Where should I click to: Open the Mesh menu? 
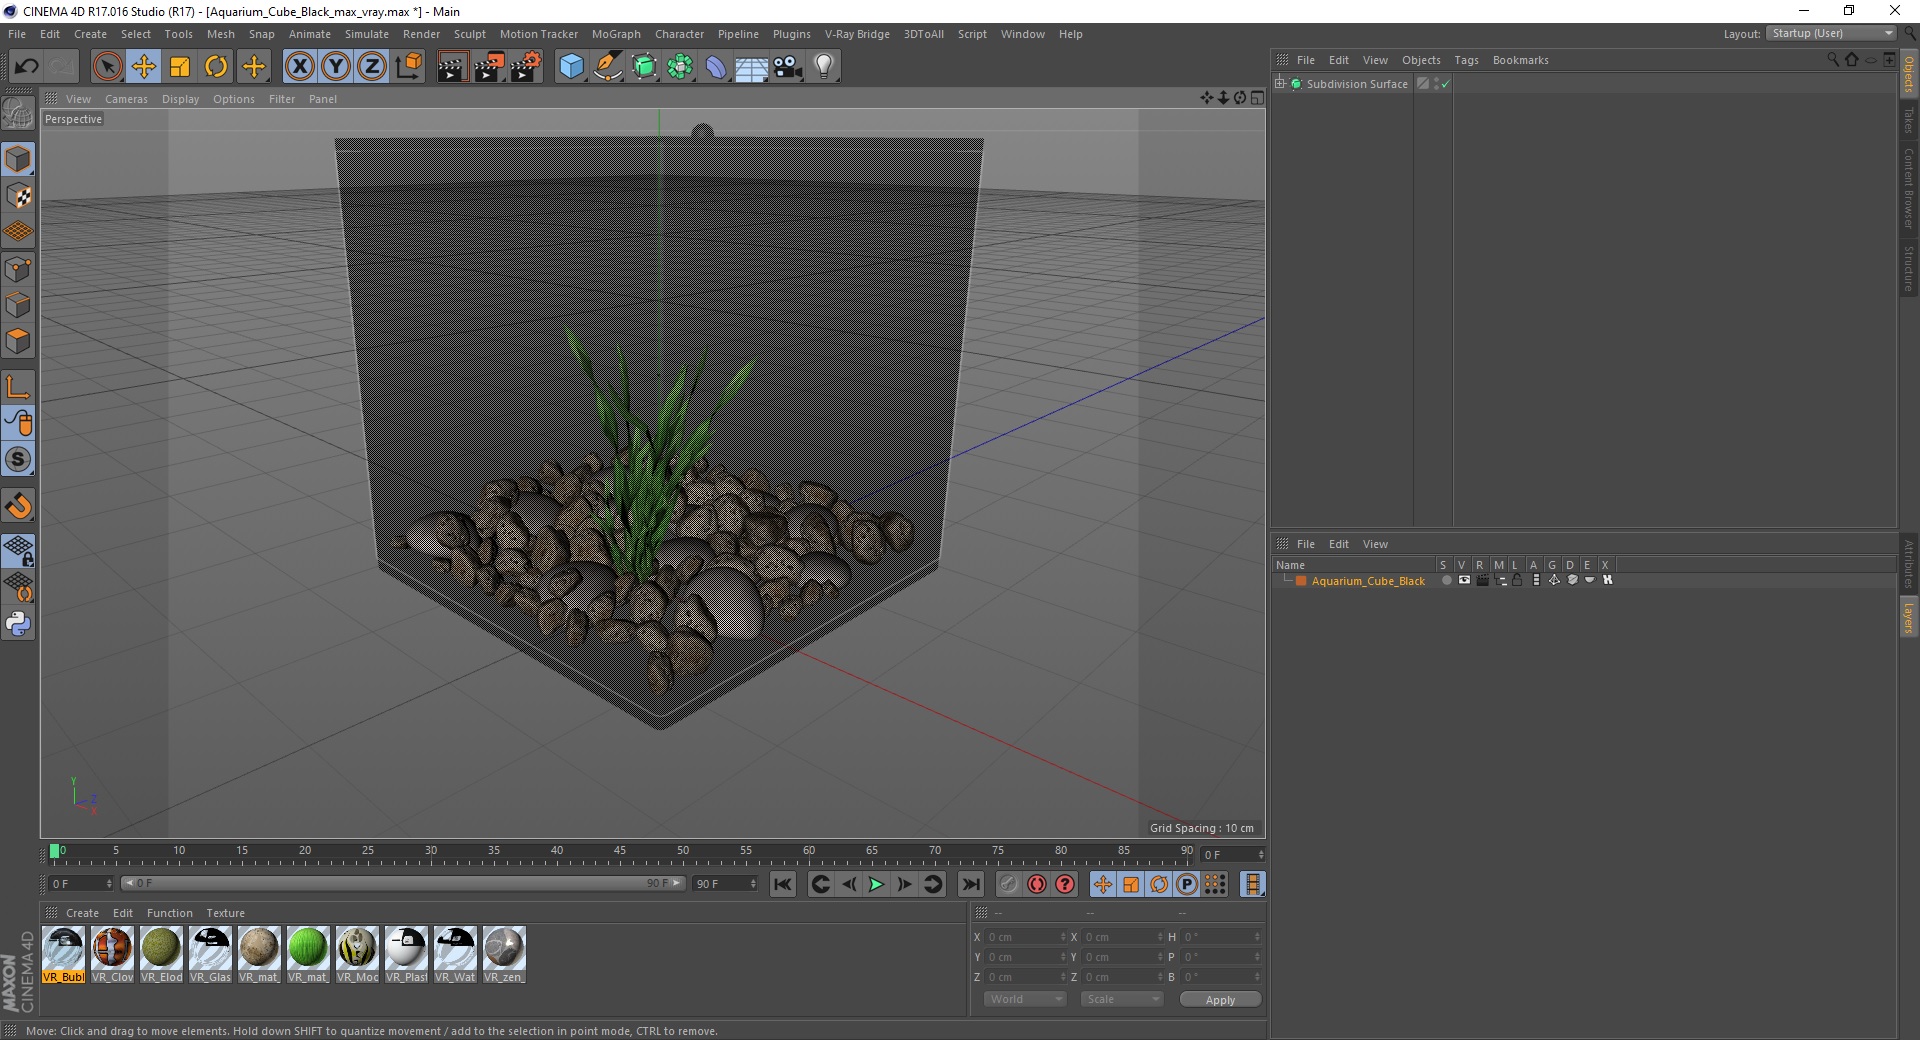point(221,34)
